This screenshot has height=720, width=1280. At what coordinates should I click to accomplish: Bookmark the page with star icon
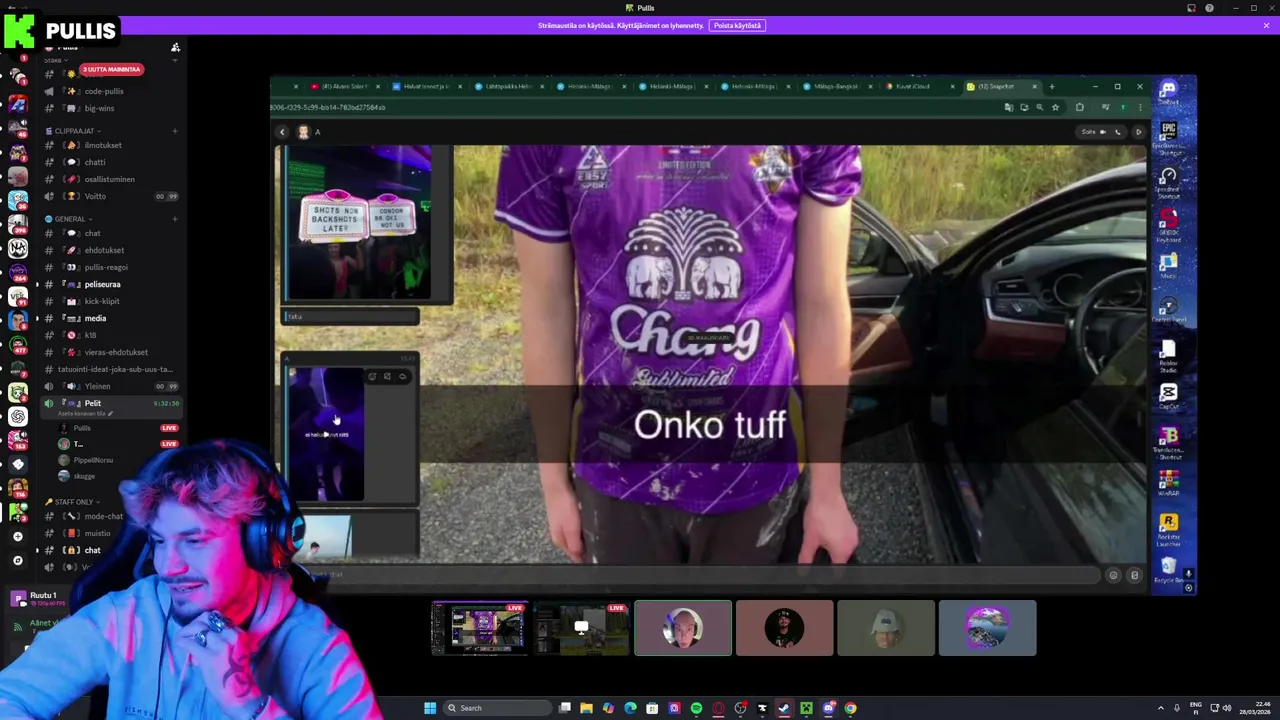click(x=1055, y=107)
